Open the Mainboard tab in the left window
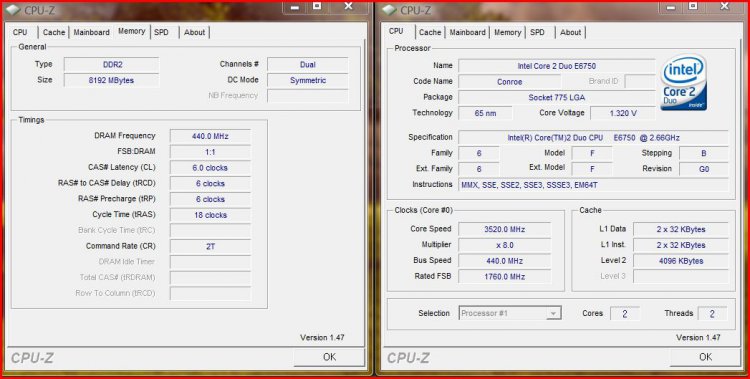 pos(91,32)
